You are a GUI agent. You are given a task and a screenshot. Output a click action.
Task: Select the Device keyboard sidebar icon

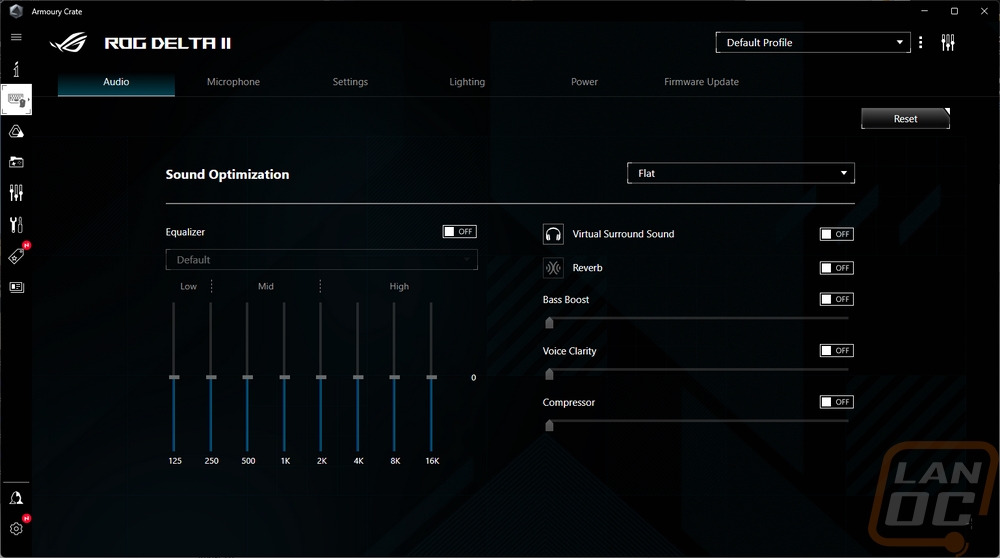[x=16, y=99]
